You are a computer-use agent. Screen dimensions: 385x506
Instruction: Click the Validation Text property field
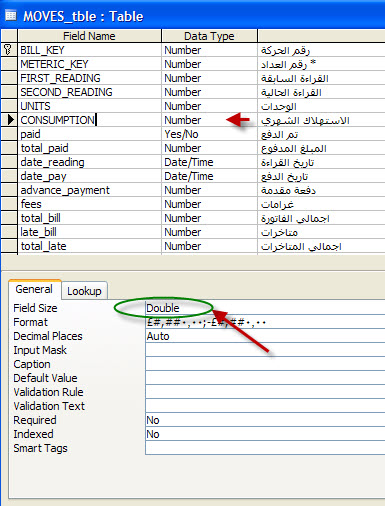[265, 406]
